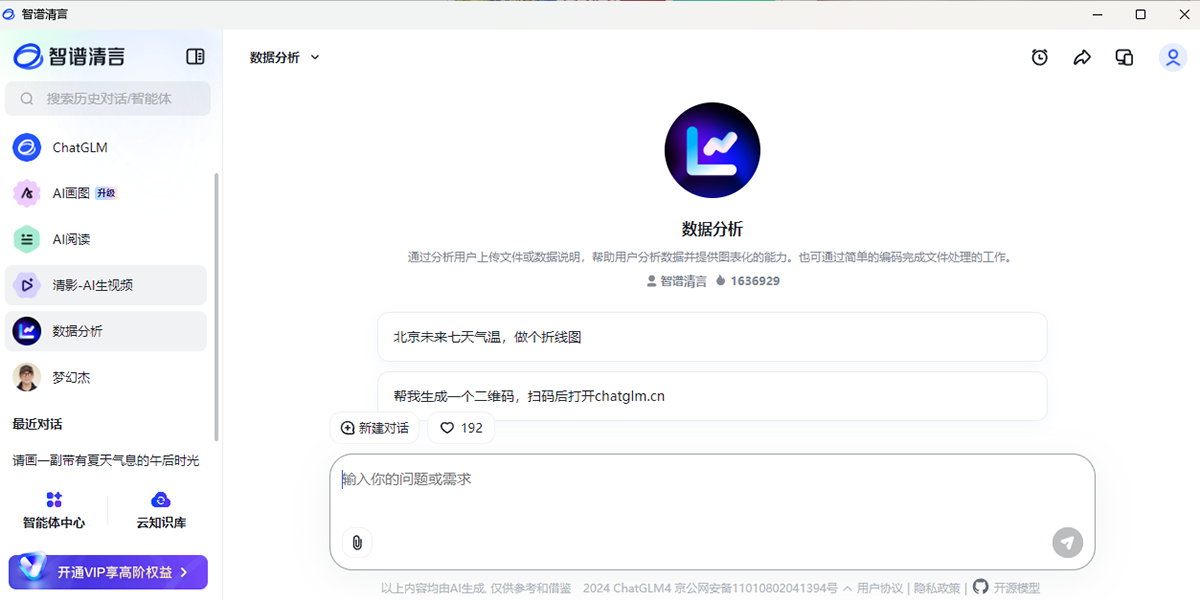This screenshot has height=600, width=1200.
Task: Open your account profile avatar
Action: [1172, 57]
